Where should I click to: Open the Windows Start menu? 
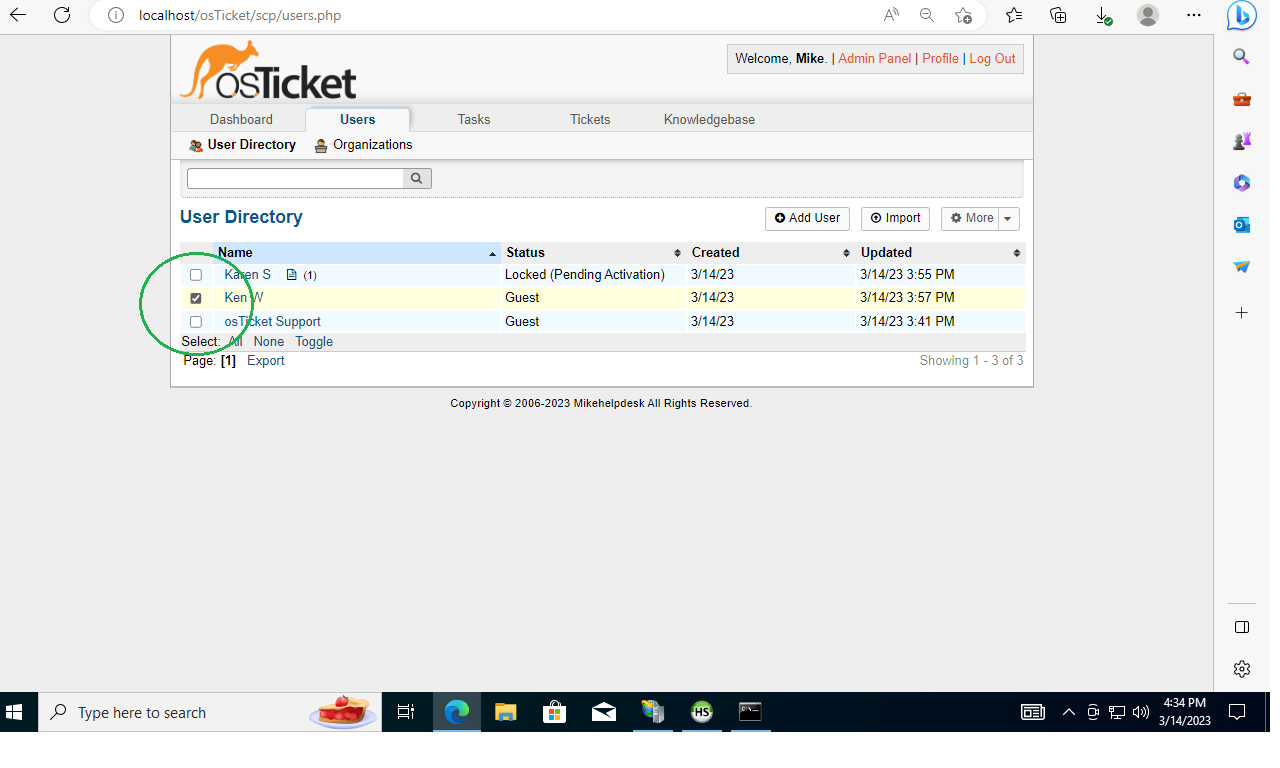click(x=15, y=712)
